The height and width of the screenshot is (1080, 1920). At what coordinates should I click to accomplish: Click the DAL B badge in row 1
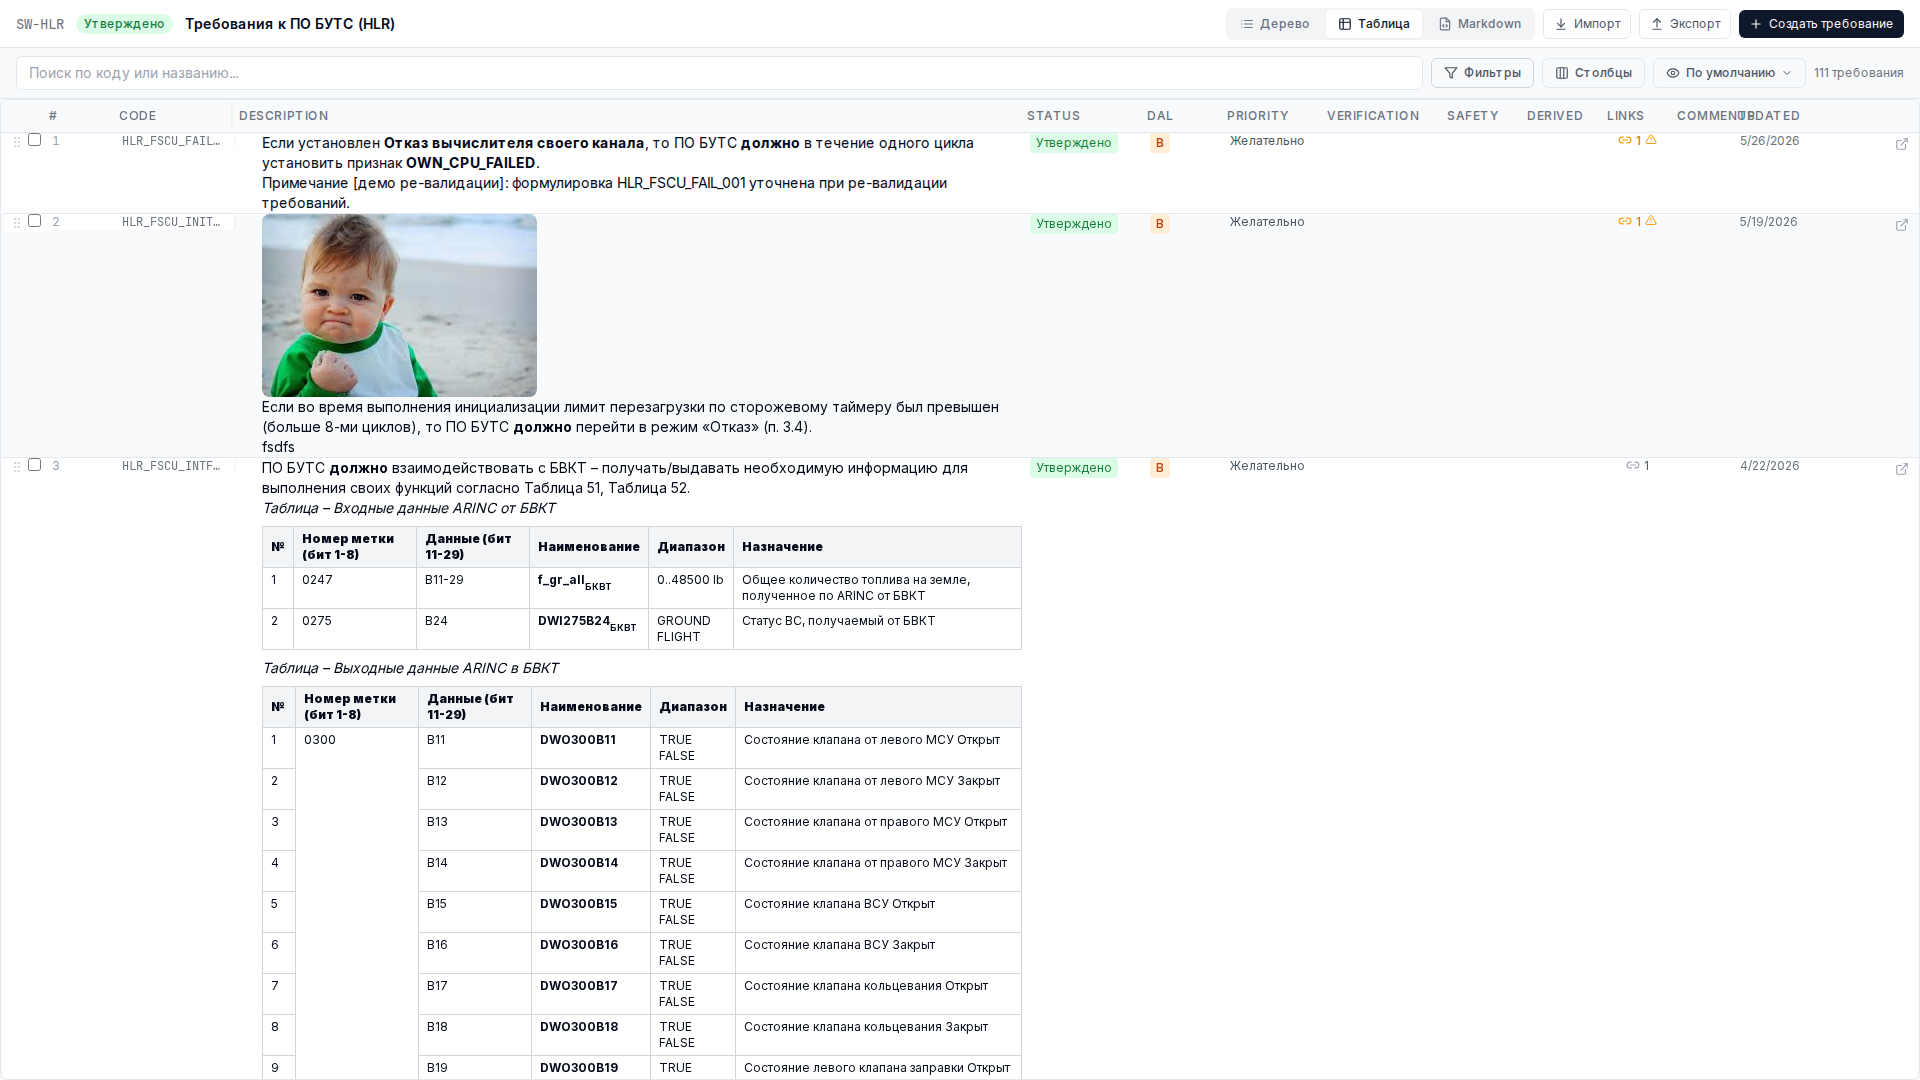point(1160,143)
